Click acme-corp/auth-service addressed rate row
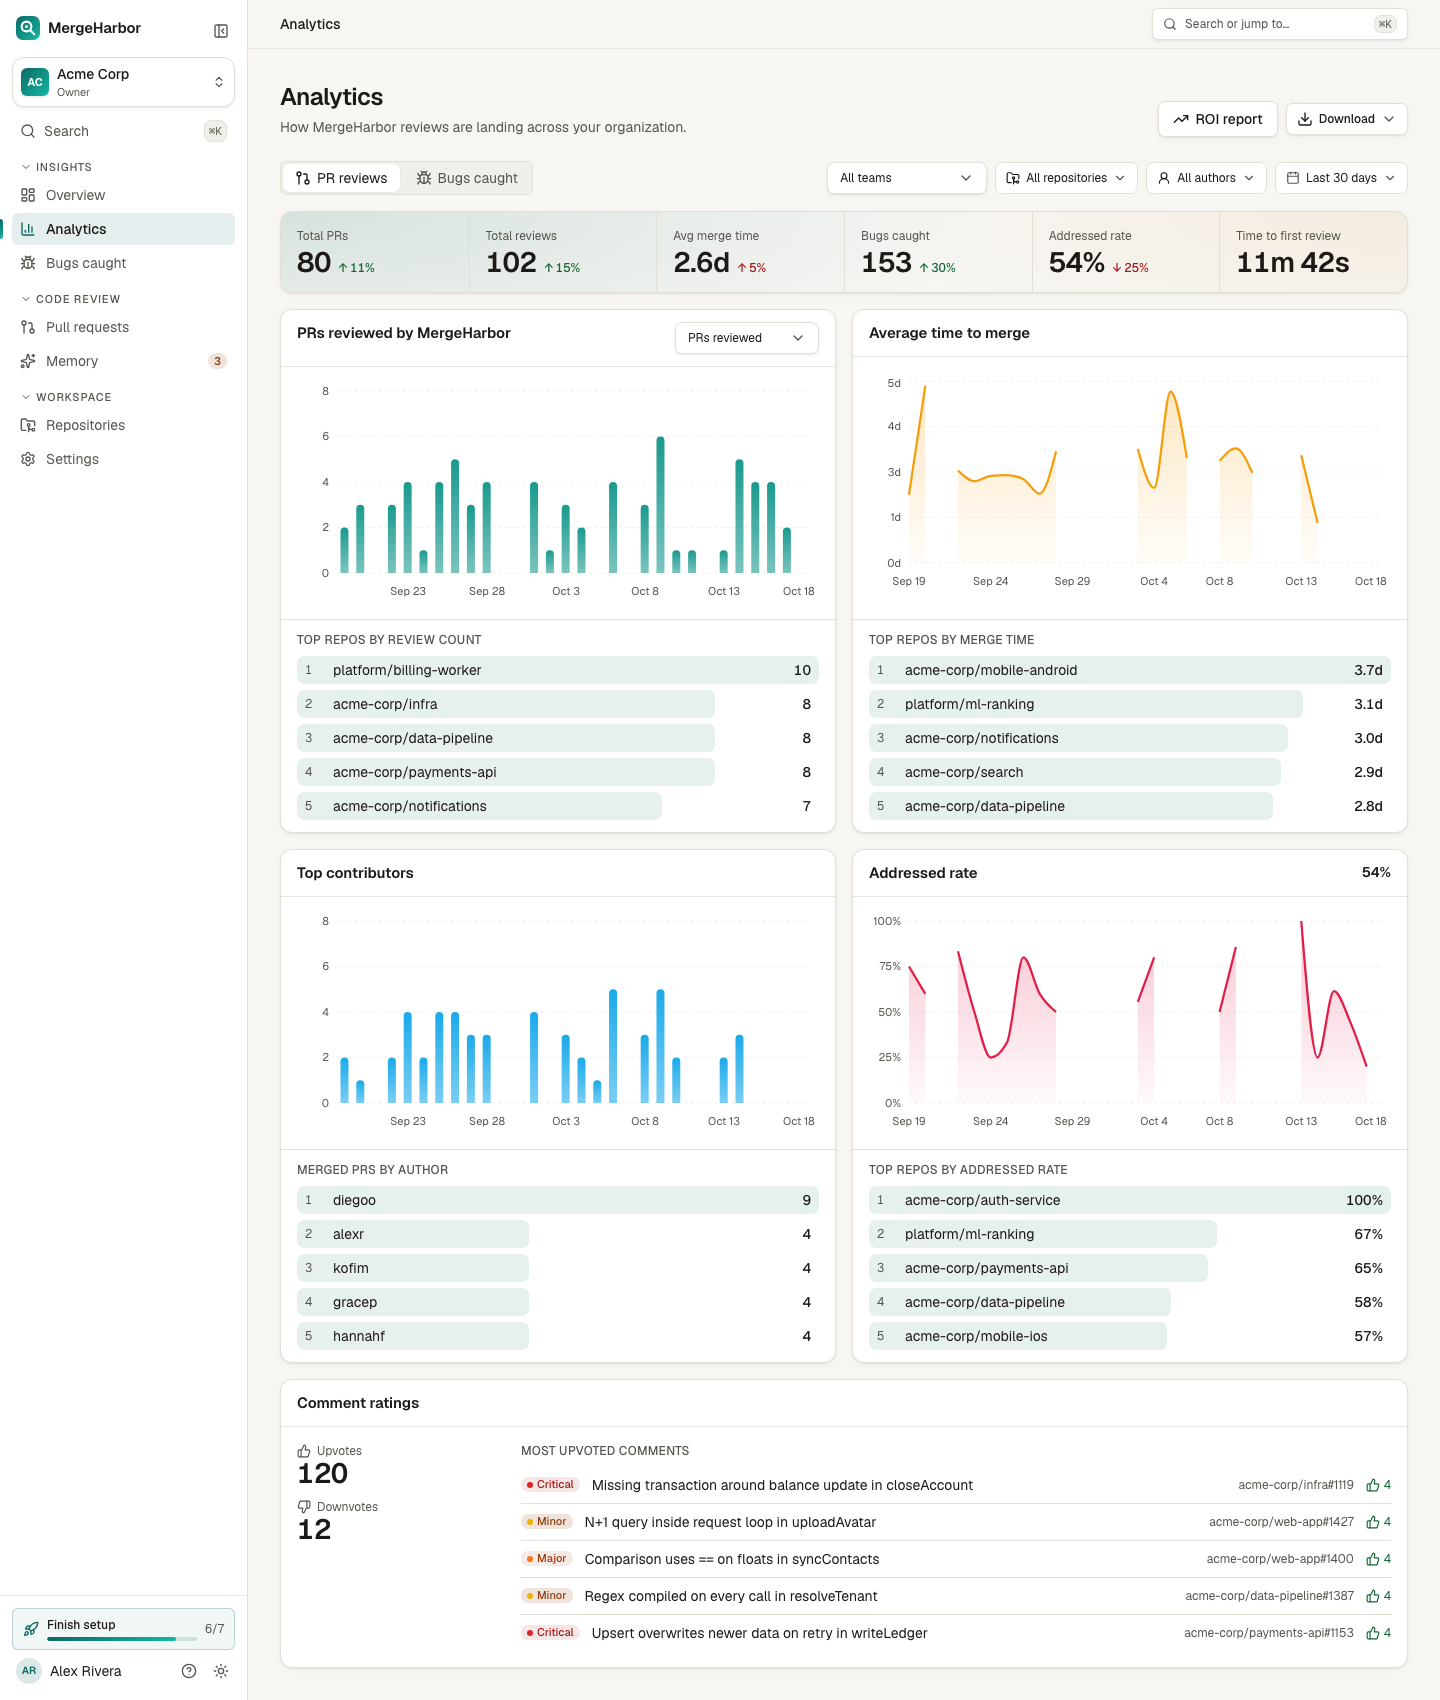The height and width of the screenshot is (1700, 1440). tap(1130, 1200)
